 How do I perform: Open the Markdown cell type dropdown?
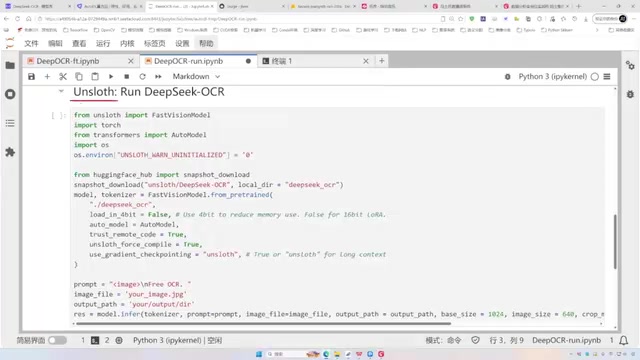196,76
